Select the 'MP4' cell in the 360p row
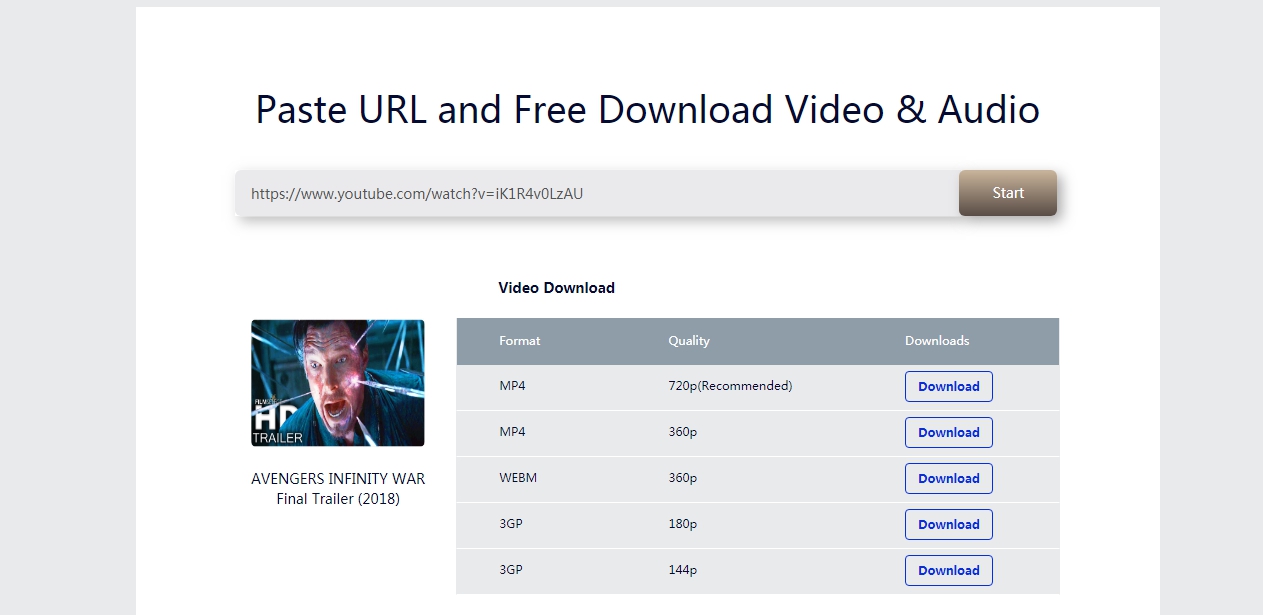Image resolution: width=1263 pixels, height=615 pixels. (x=512, y=432)
